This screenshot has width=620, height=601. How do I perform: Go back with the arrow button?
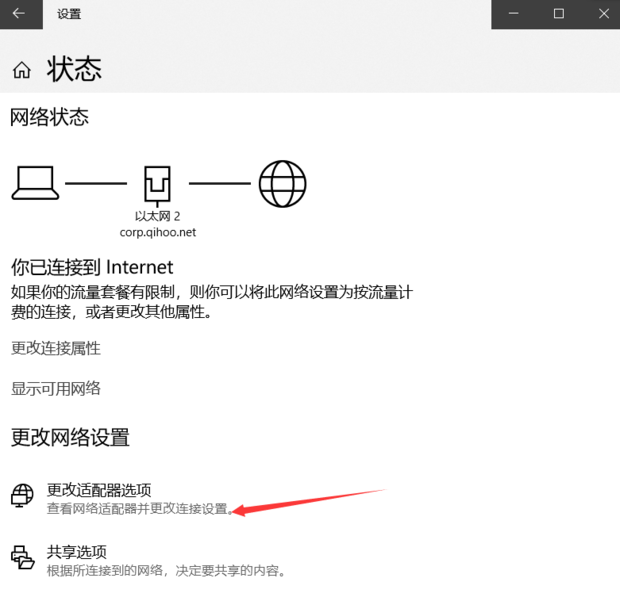19,13
